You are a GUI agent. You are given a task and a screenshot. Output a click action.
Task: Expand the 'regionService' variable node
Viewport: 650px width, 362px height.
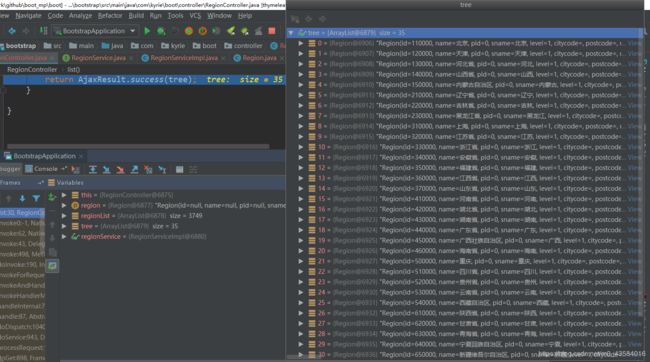pos(64,236)
